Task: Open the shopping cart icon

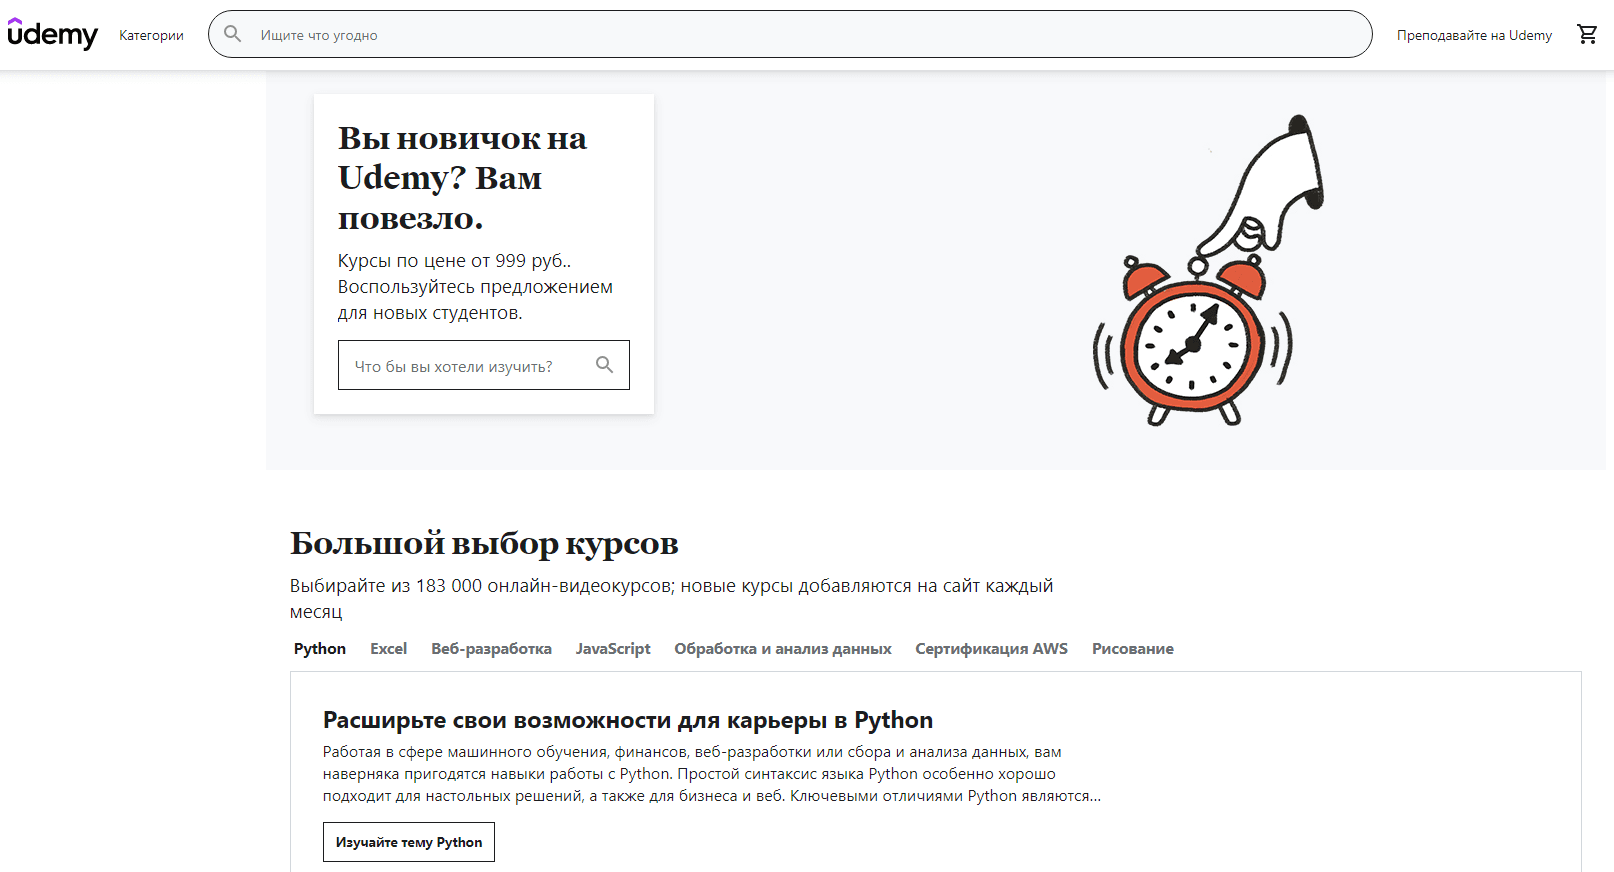Action: (x=1587, y=35)
